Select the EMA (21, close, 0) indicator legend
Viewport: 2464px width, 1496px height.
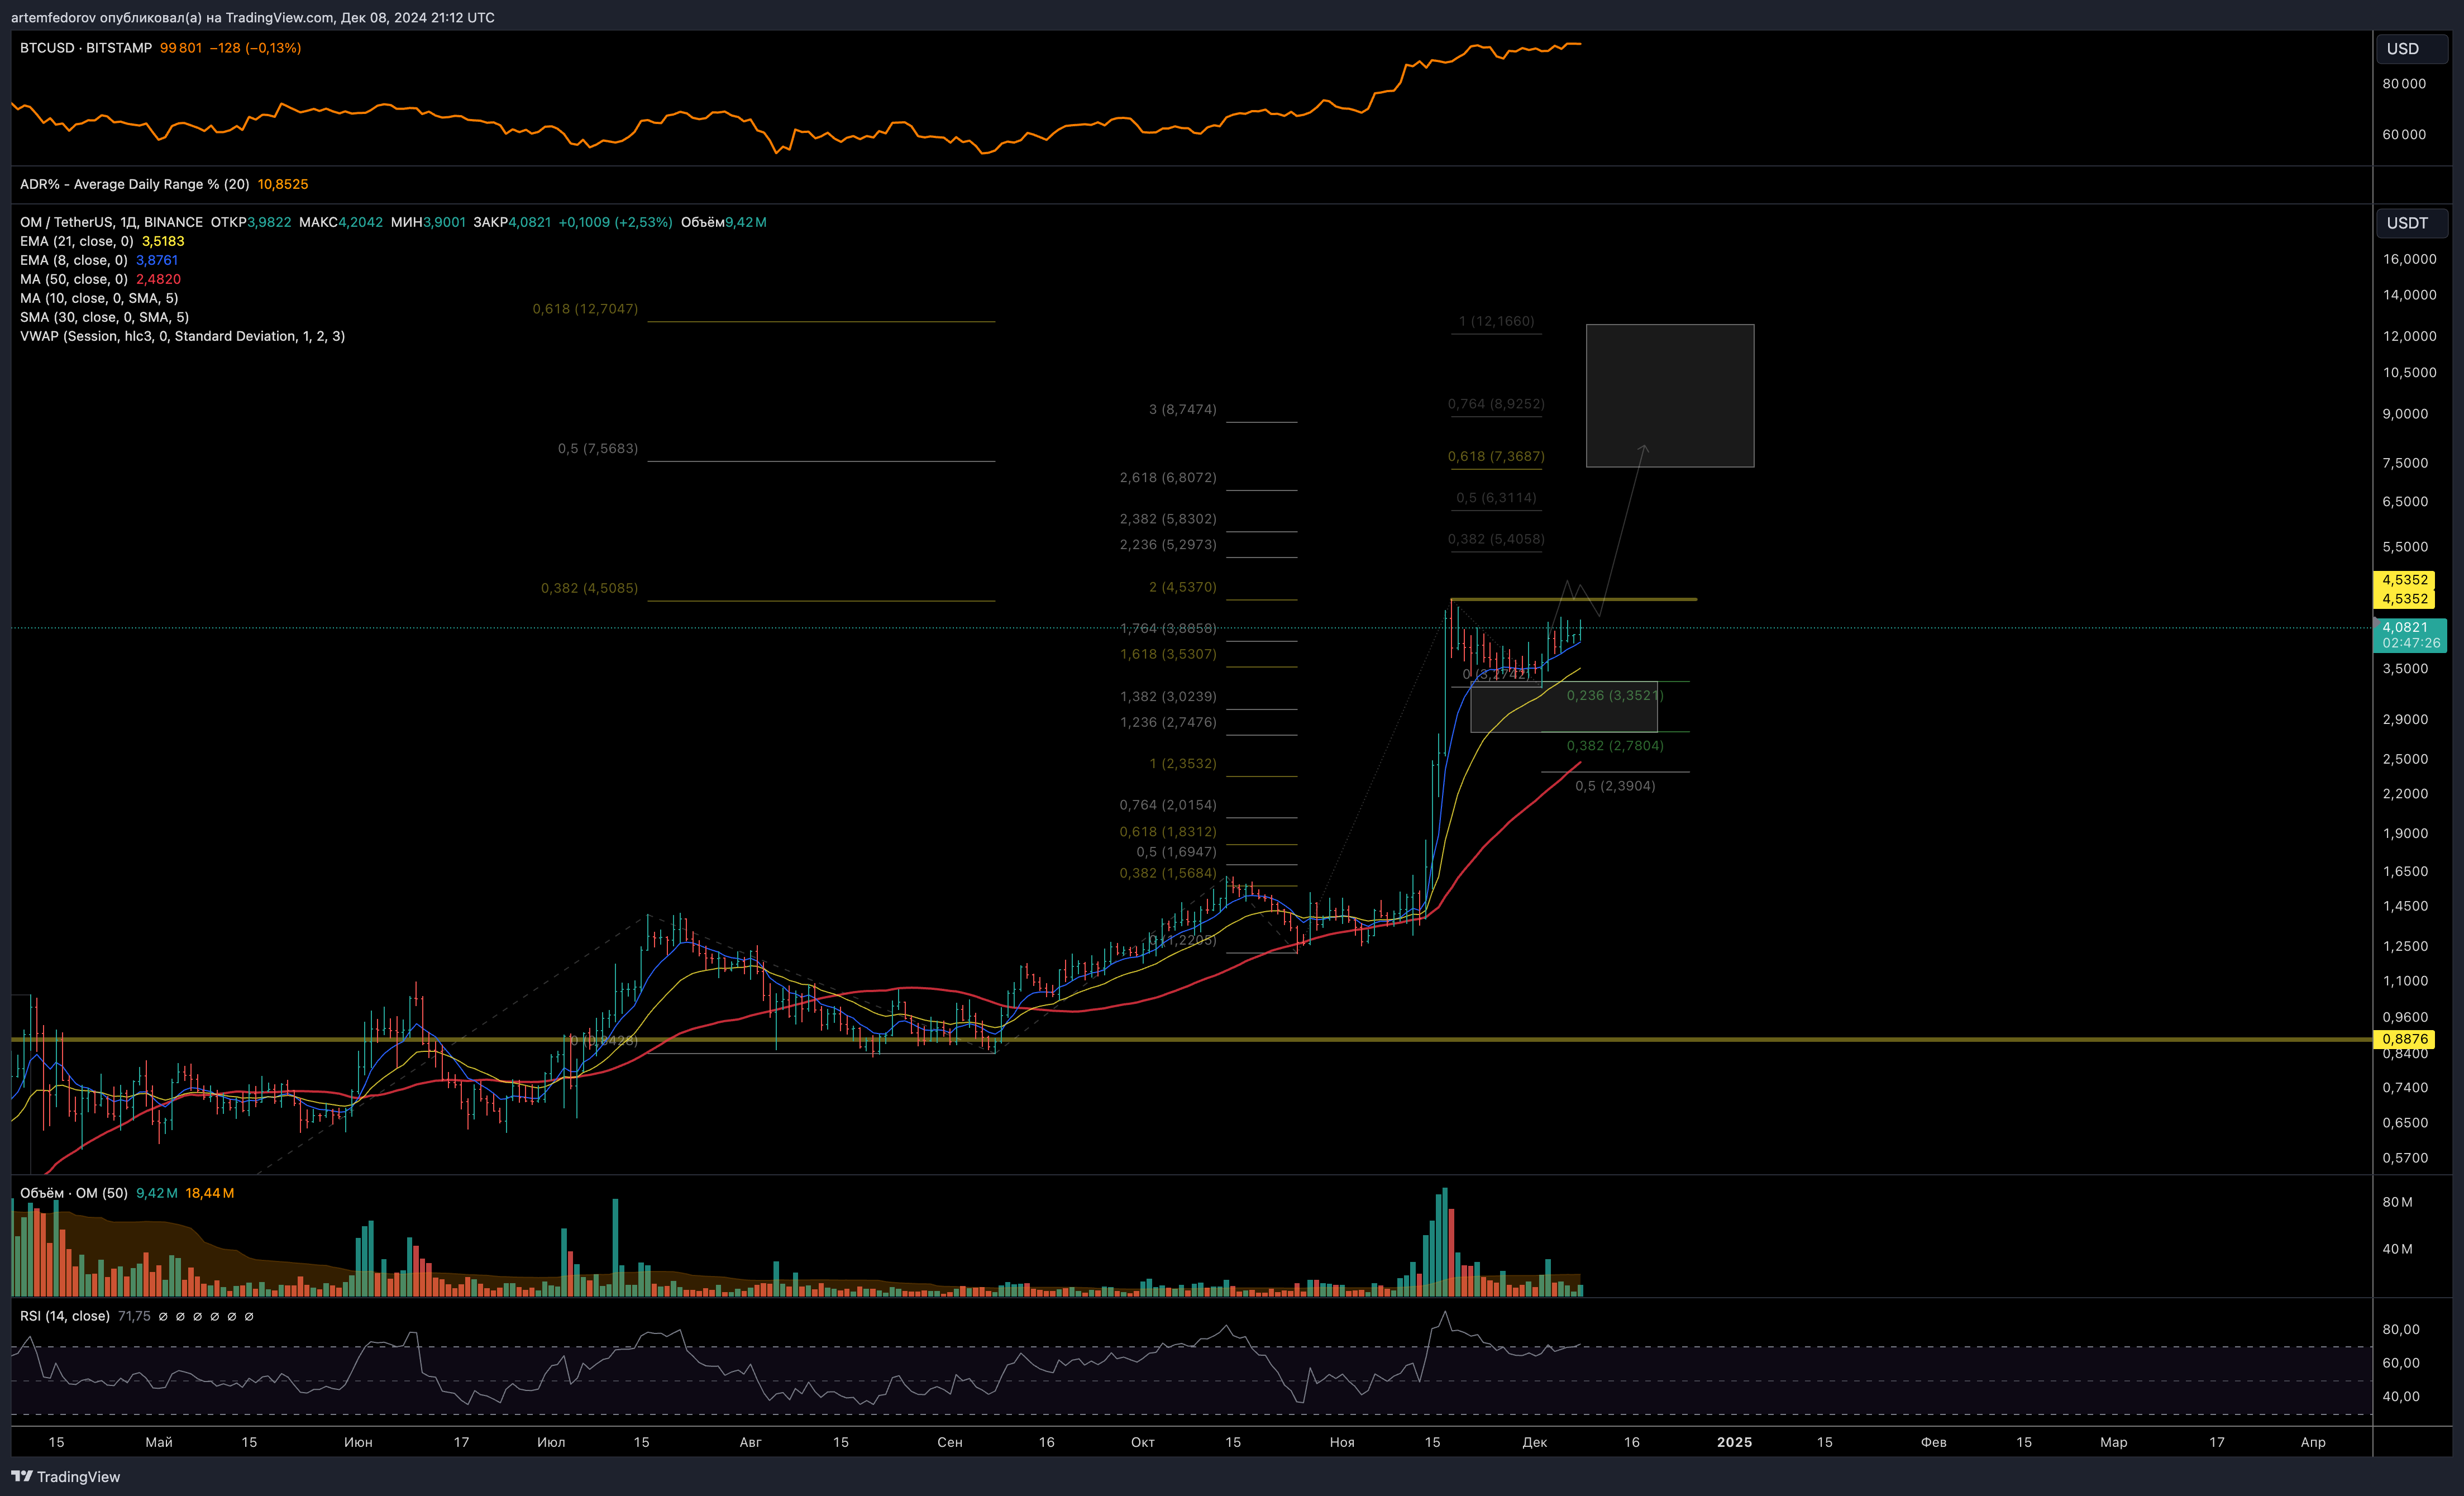[x=76, y=241]
